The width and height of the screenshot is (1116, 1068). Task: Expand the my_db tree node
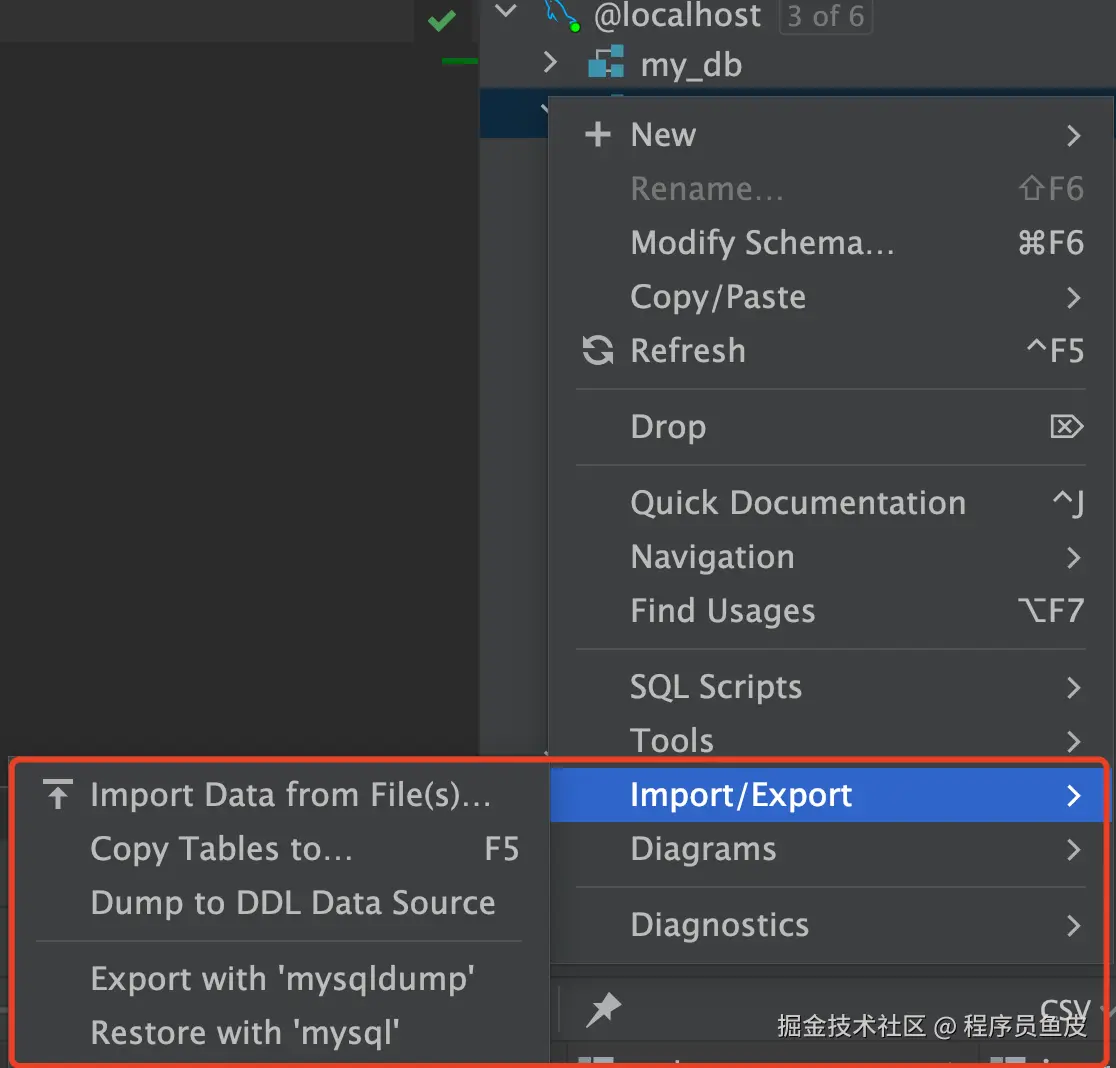coord(549,64)
